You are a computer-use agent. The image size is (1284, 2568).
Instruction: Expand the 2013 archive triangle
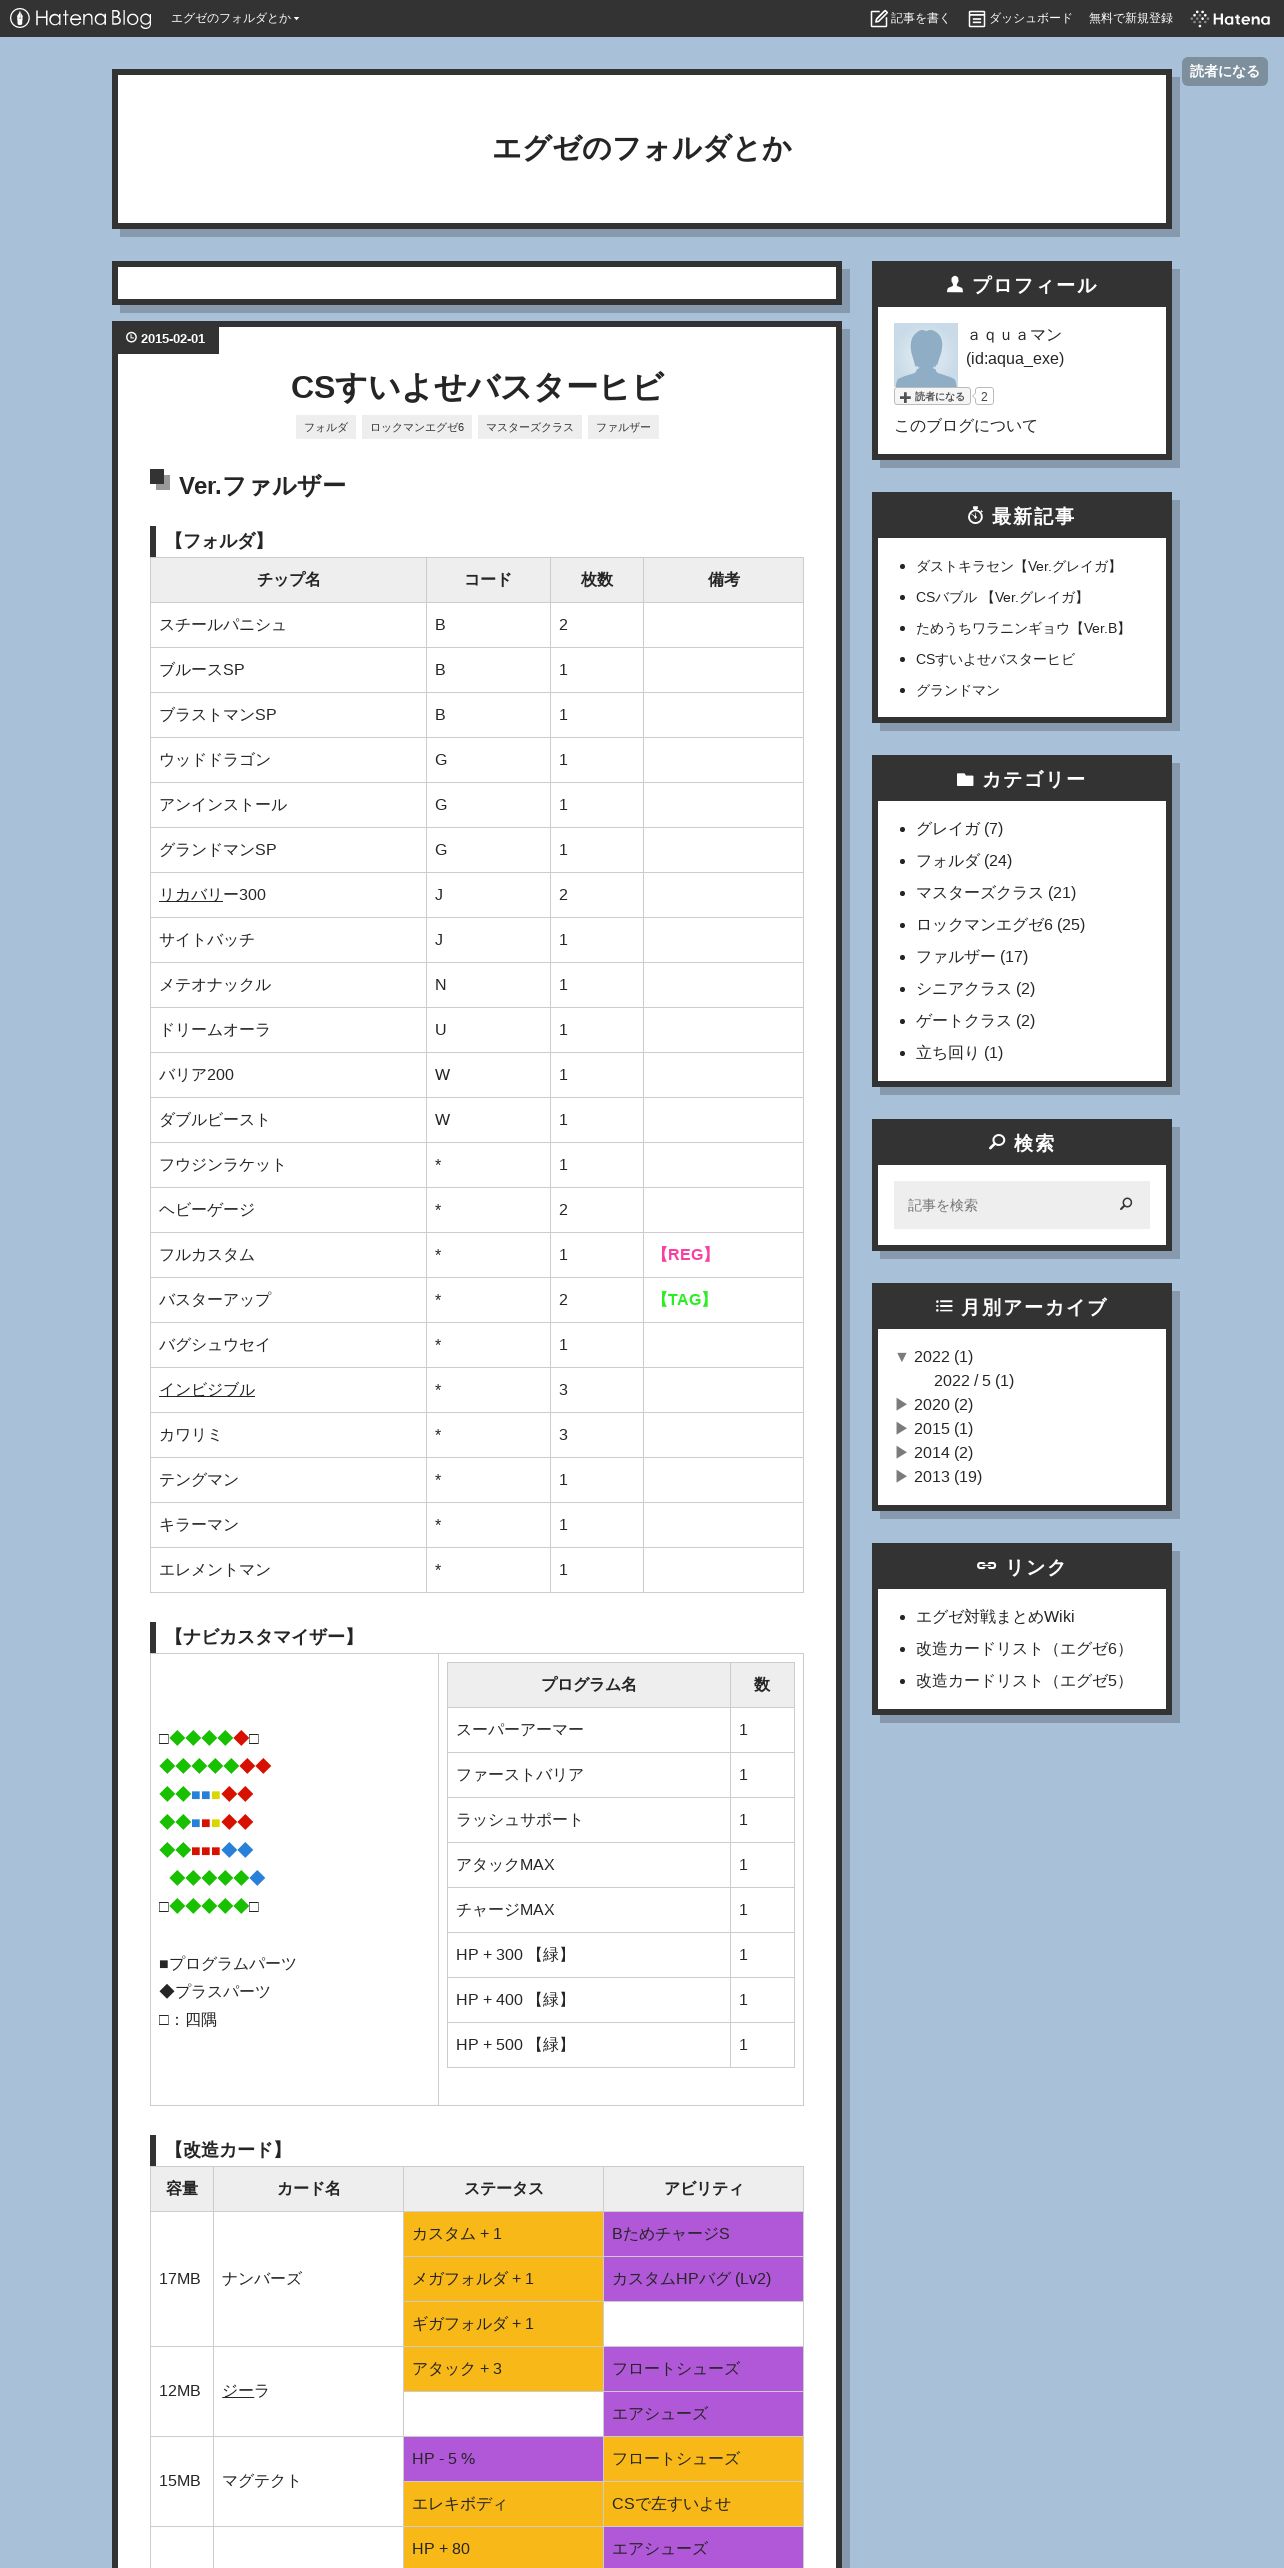coord(901,1477)
